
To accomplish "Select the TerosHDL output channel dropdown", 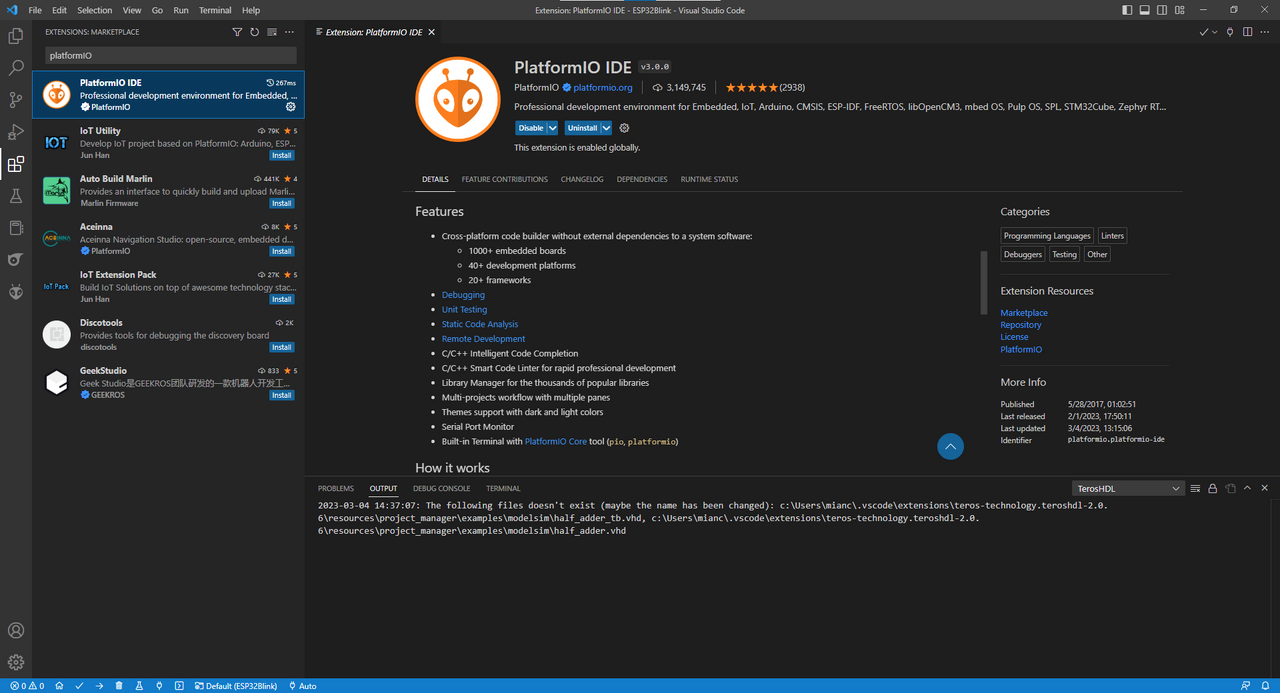I will click(x=1128, y=488).
